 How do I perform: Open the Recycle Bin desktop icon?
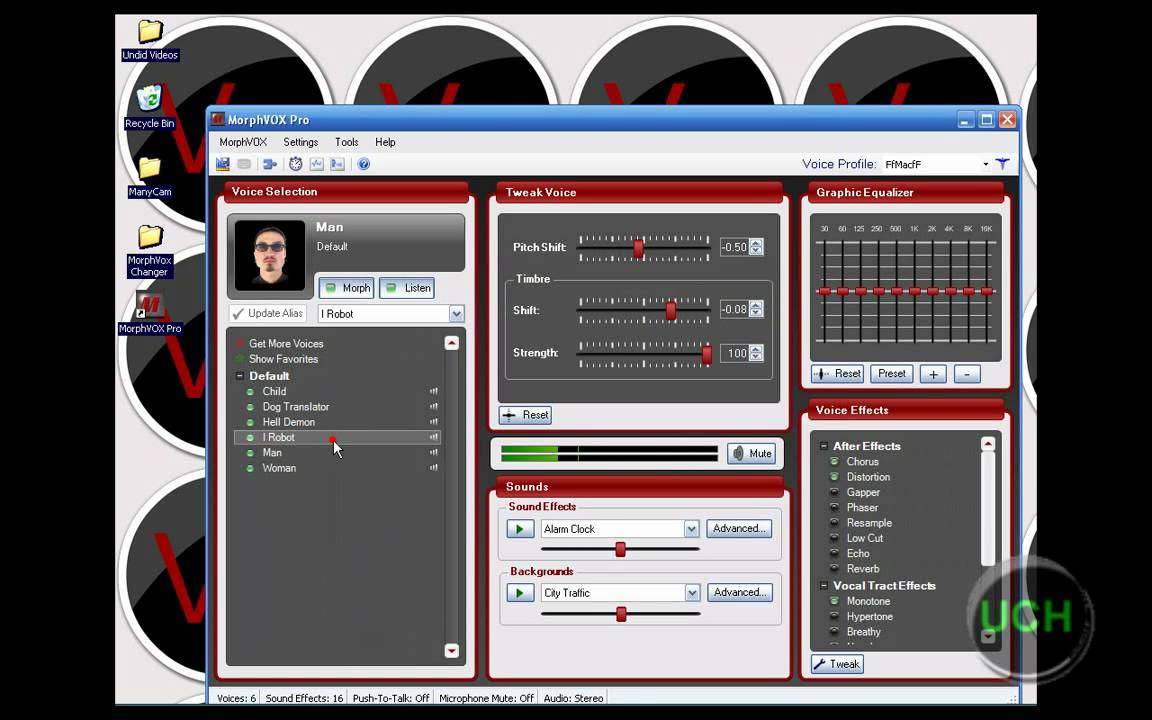pos(149,107)
